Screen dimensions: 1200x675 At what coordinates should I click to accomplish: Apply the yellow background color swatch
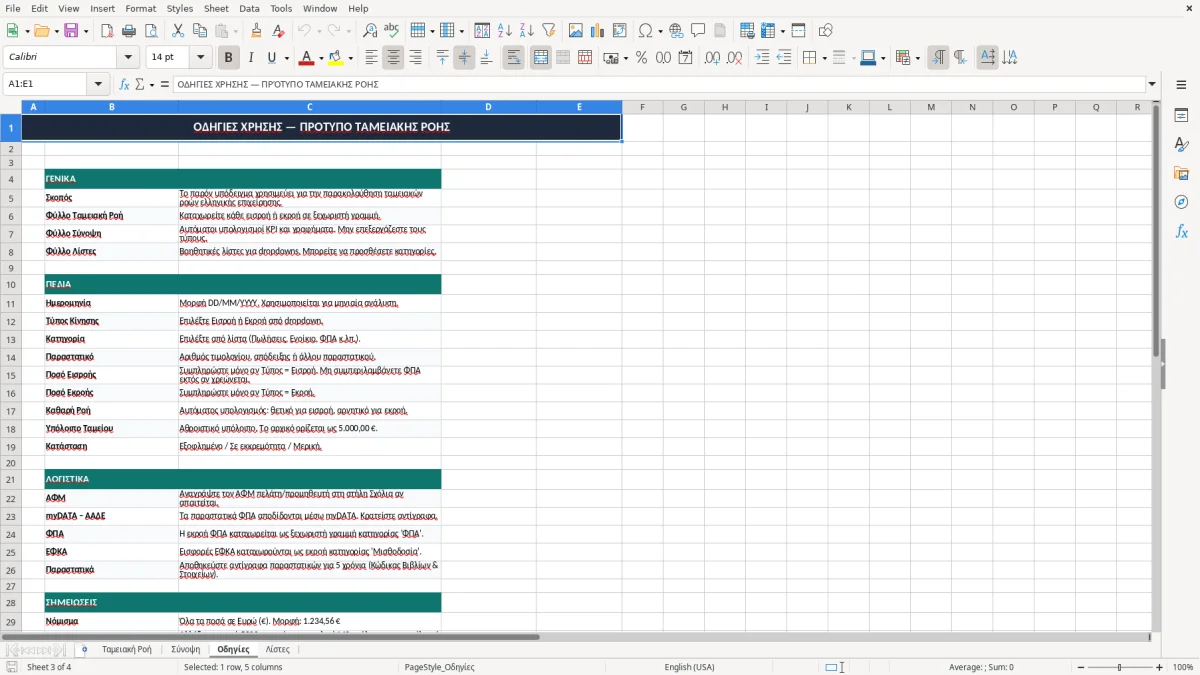point(337,58)
